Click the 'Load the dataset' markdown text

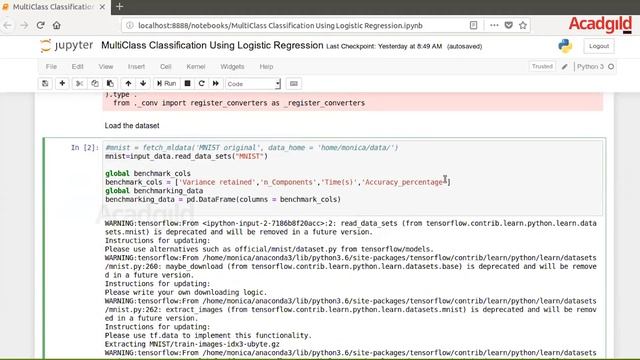point(132,126)
